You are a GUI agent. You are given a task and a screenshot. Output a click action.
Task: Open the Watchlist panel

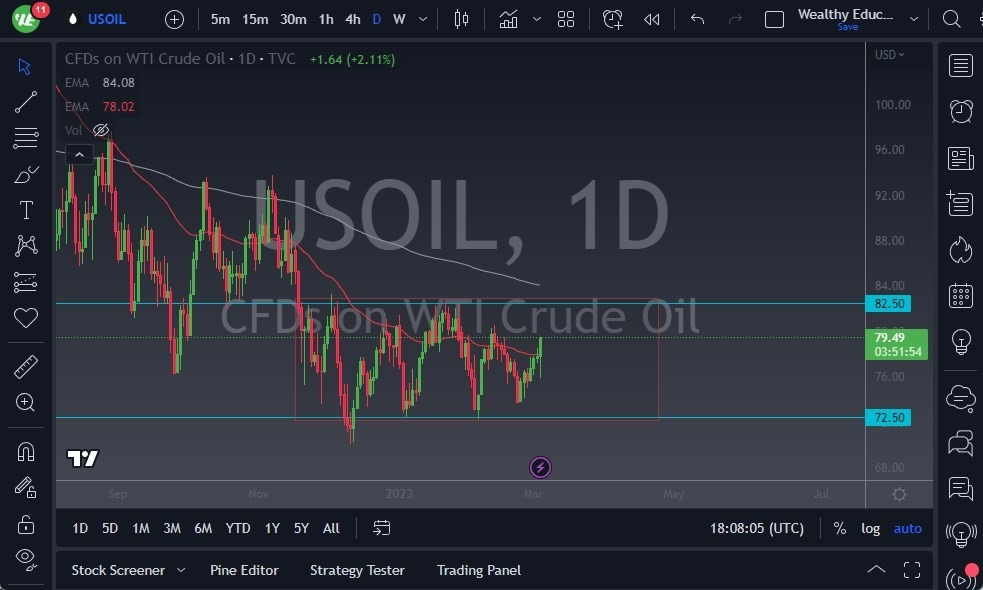[x=960, y=65]
